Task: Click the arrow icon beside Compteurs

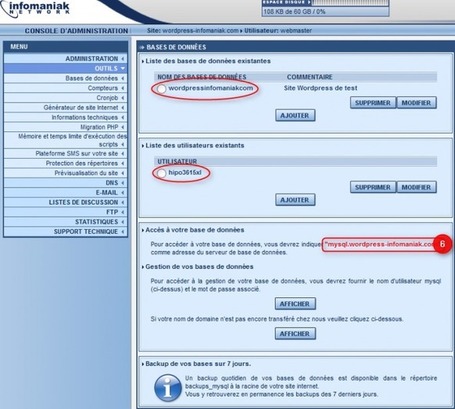Action: tap(123, 88)
